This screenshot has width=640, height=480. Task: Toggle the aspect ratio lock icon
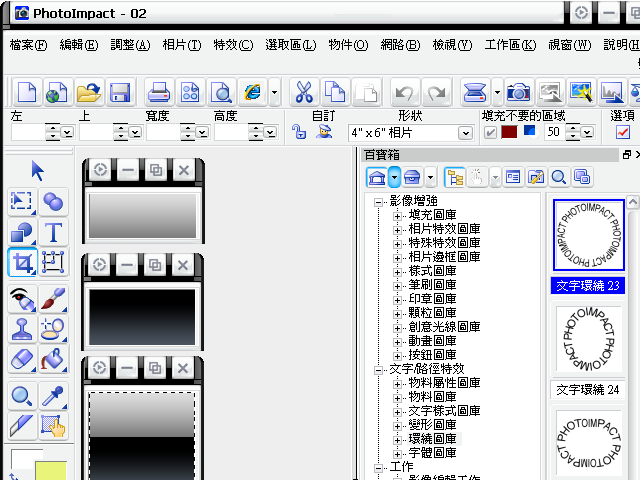[299, 132]
